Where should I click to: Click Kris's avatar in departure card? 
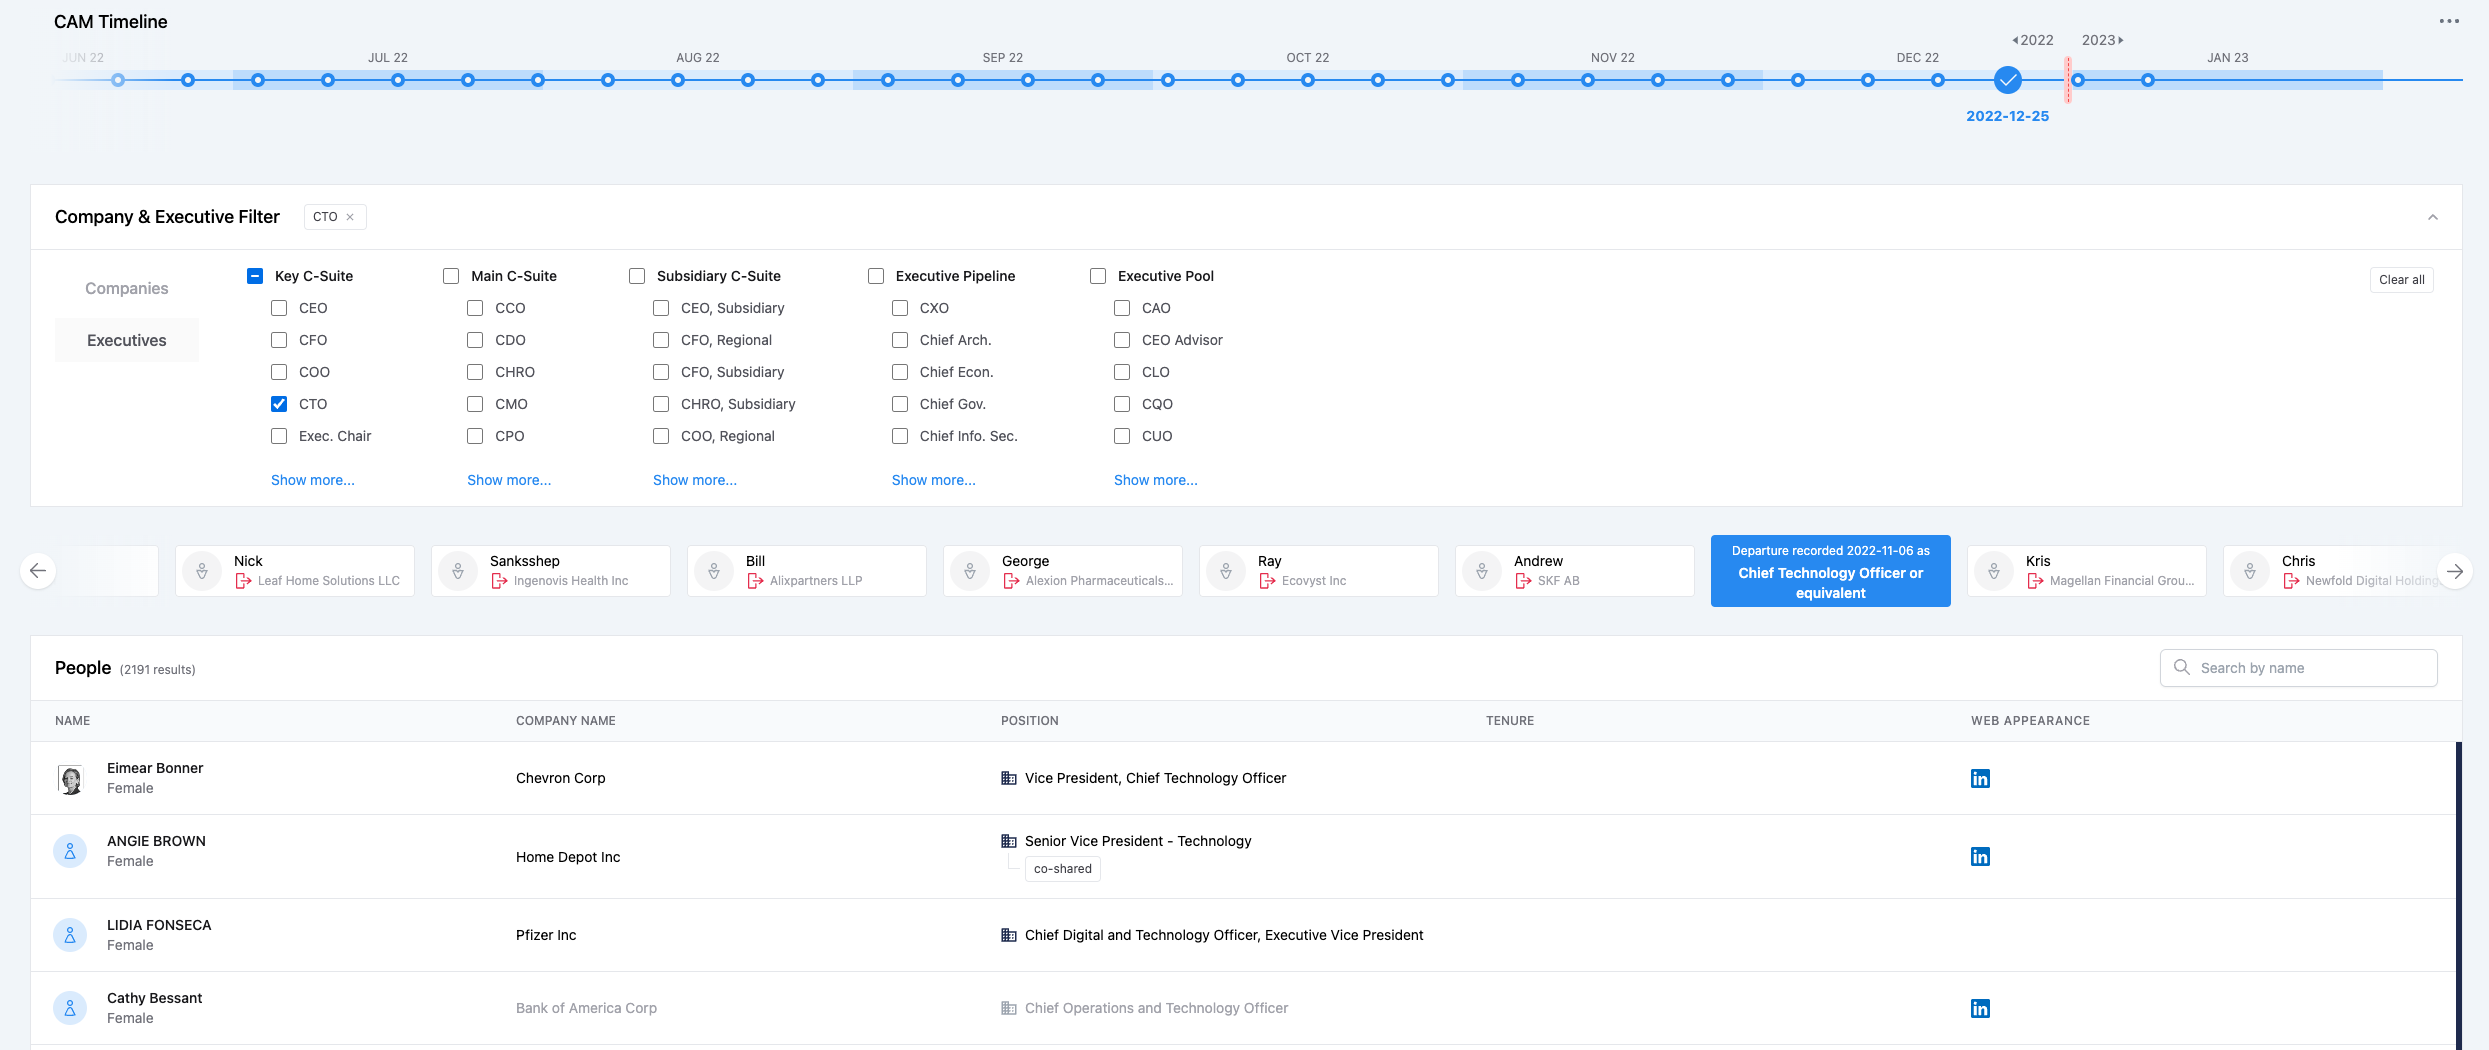[1994, 571]
